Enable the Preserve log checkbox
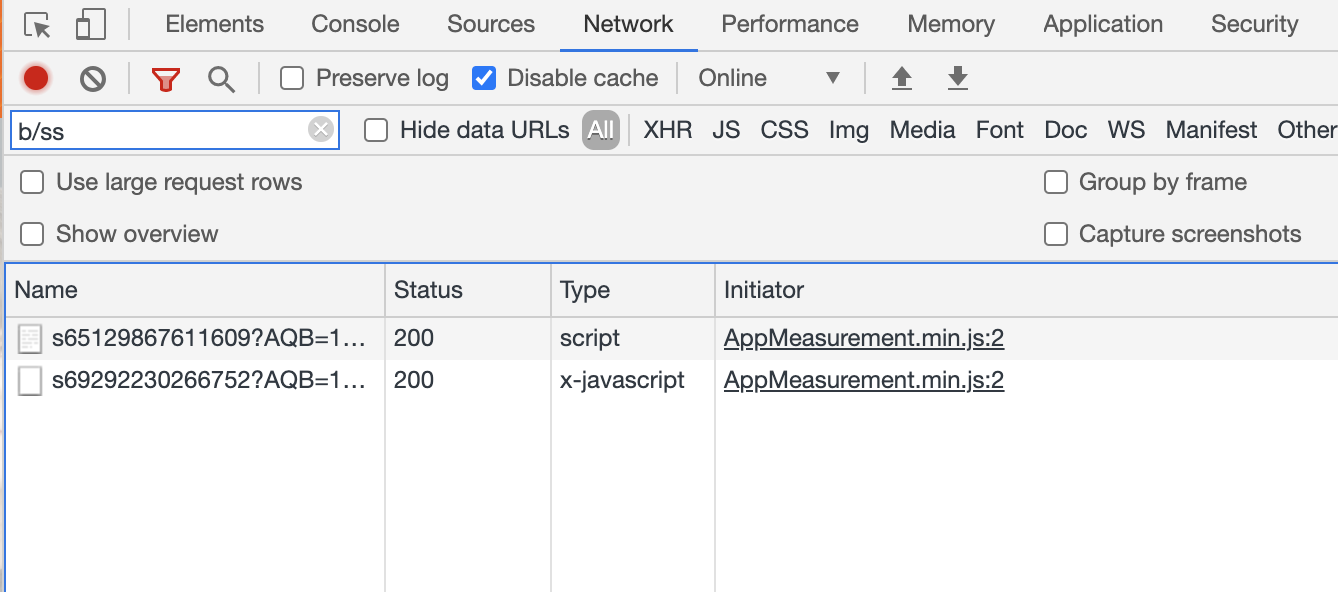Image resolution: width=1338 pixels, height=592 pixels. coord(292,78)
